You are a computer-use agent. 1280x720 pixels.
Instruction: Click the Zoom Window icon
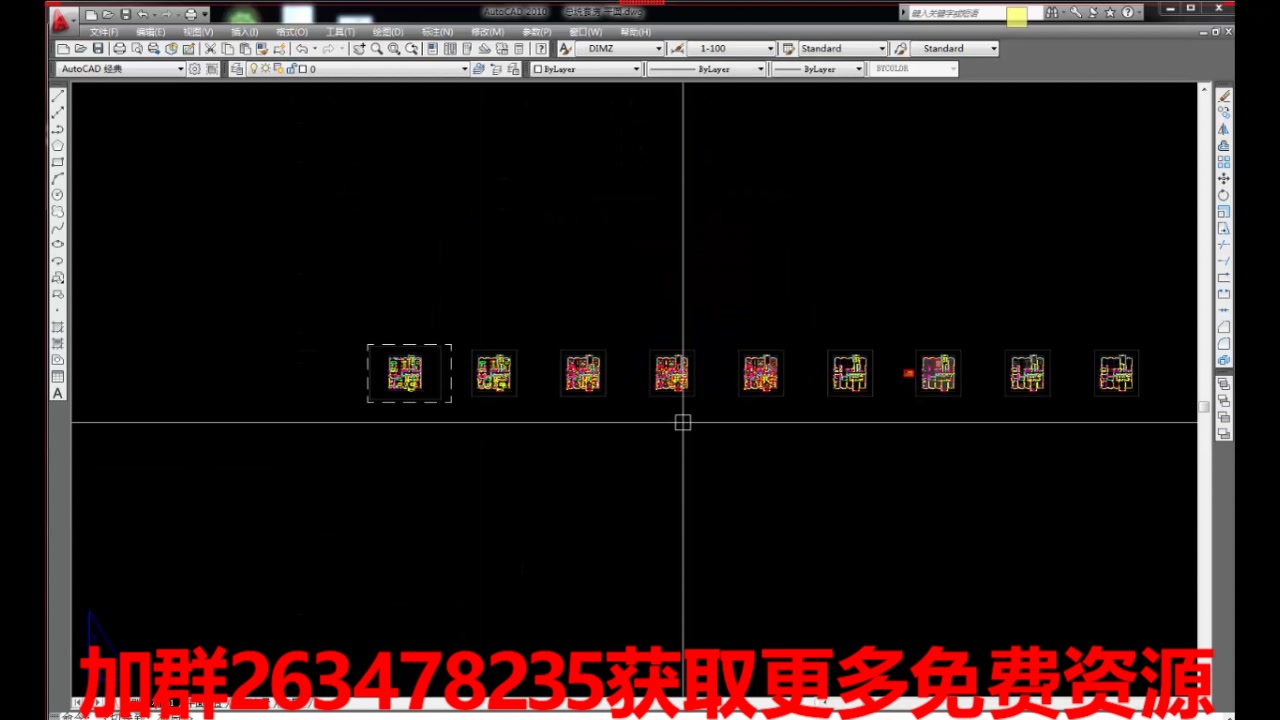[394, 48]
